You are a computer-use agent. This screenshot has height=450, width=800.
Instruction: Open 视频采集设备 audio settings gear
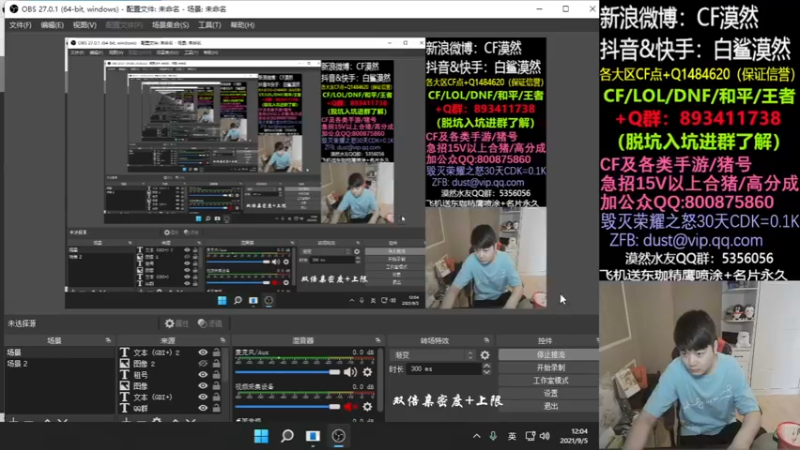pyautogui.click(x=367, y=407)
